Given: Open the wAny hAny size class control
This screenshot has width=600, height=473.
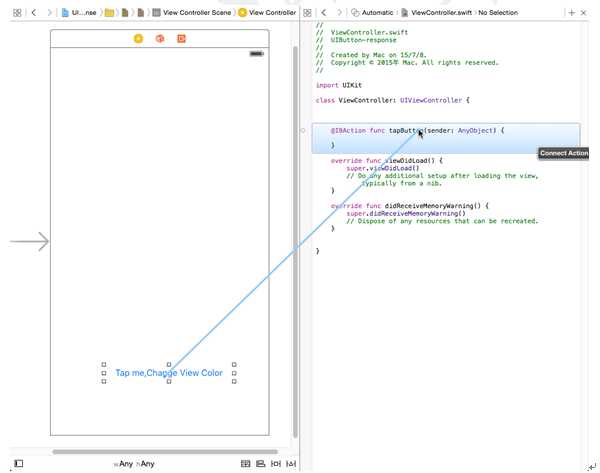Looking at the screenshot, I should 134,464.
